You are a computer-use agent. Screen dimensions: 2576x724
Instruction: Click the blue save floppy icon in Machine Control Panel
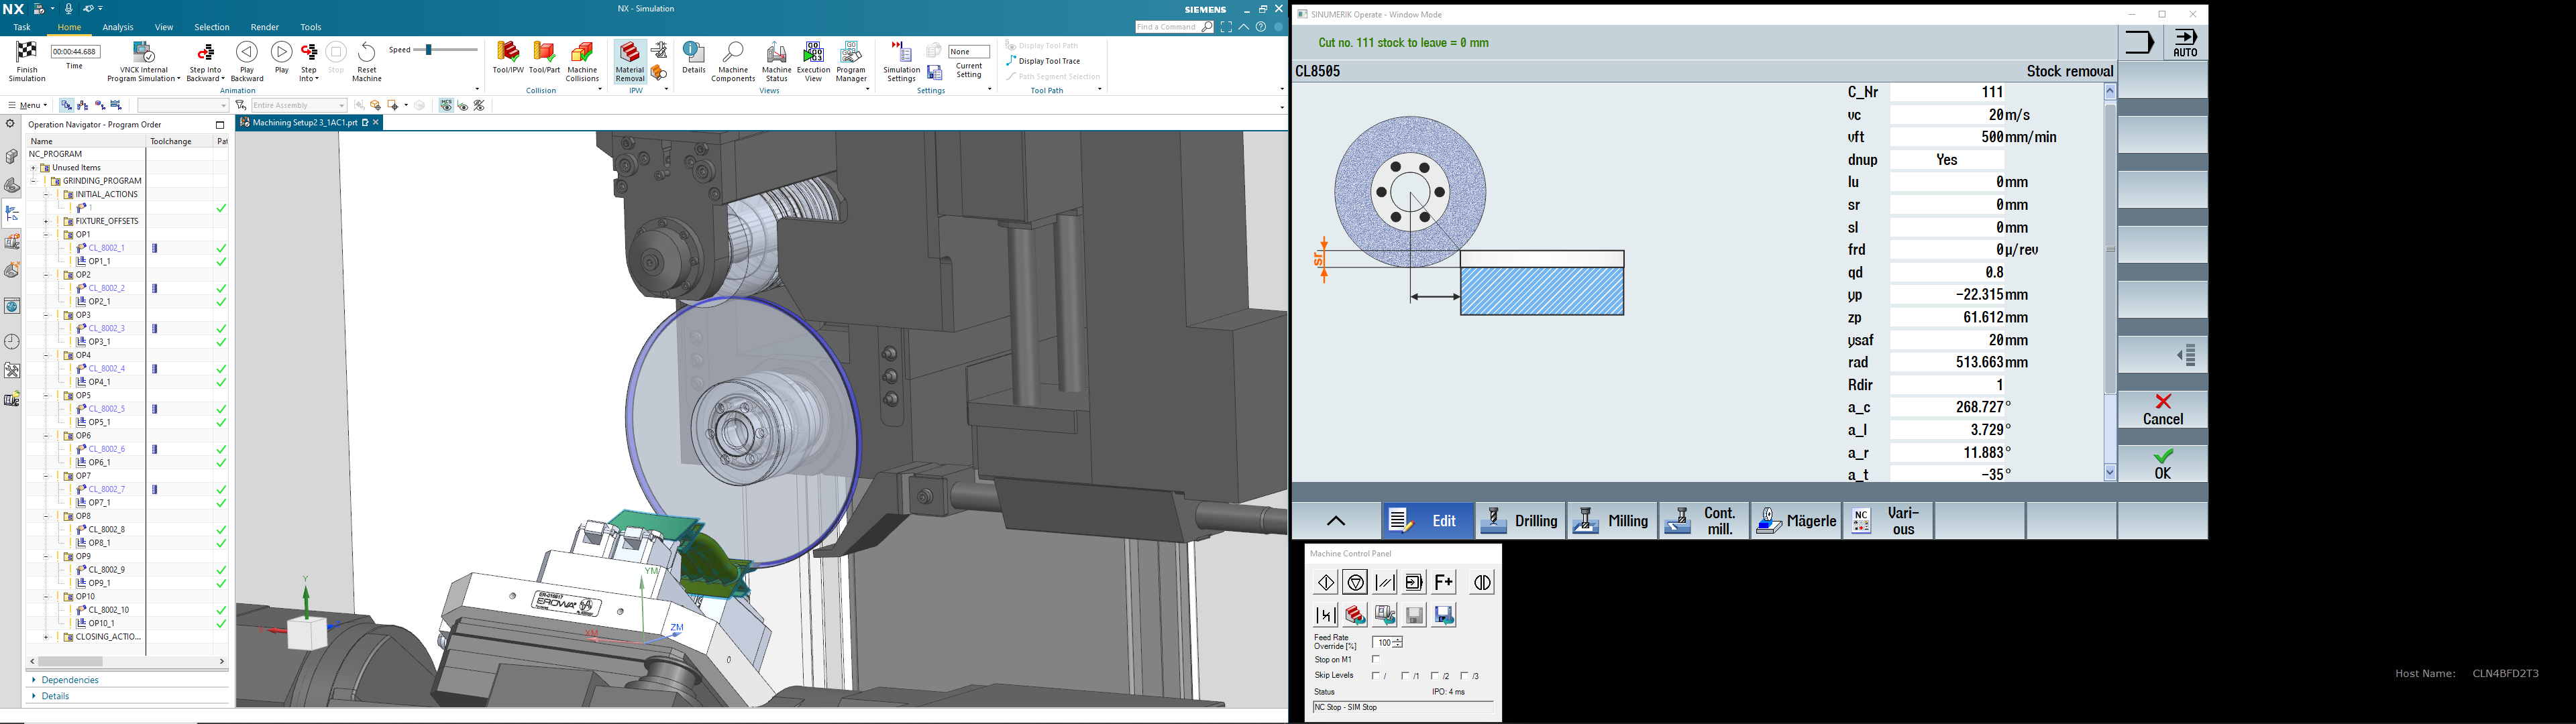1444,615
